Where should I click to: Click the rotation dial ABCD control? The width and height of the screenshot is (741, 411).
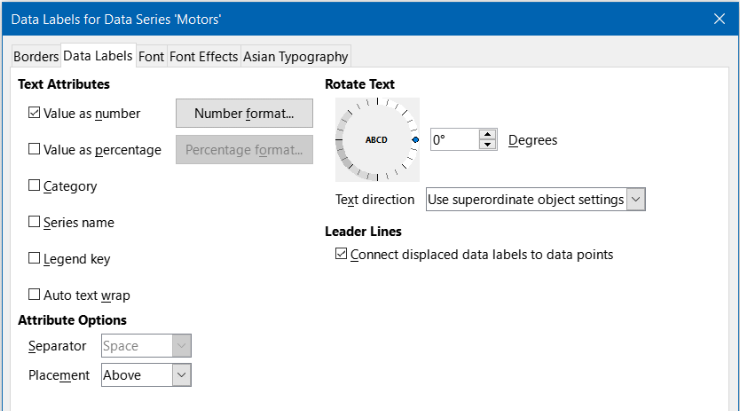click(x=377, y=140)
